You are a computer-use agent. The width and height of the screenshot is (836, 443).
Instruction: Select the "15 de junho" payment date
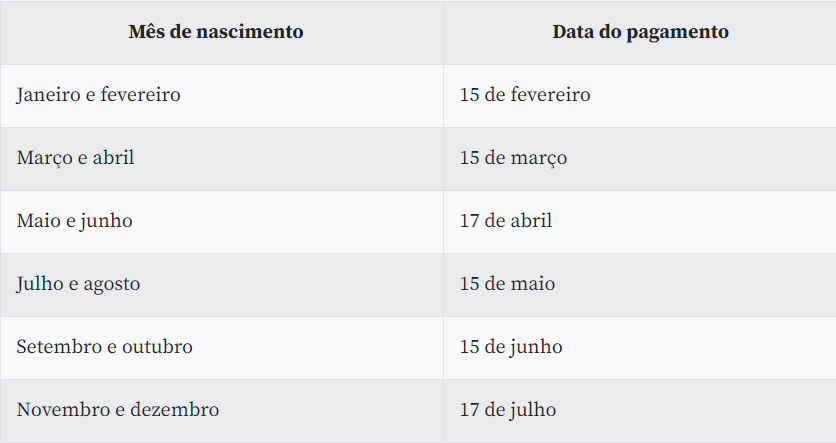pyautogui.click(x=511, y=347)
